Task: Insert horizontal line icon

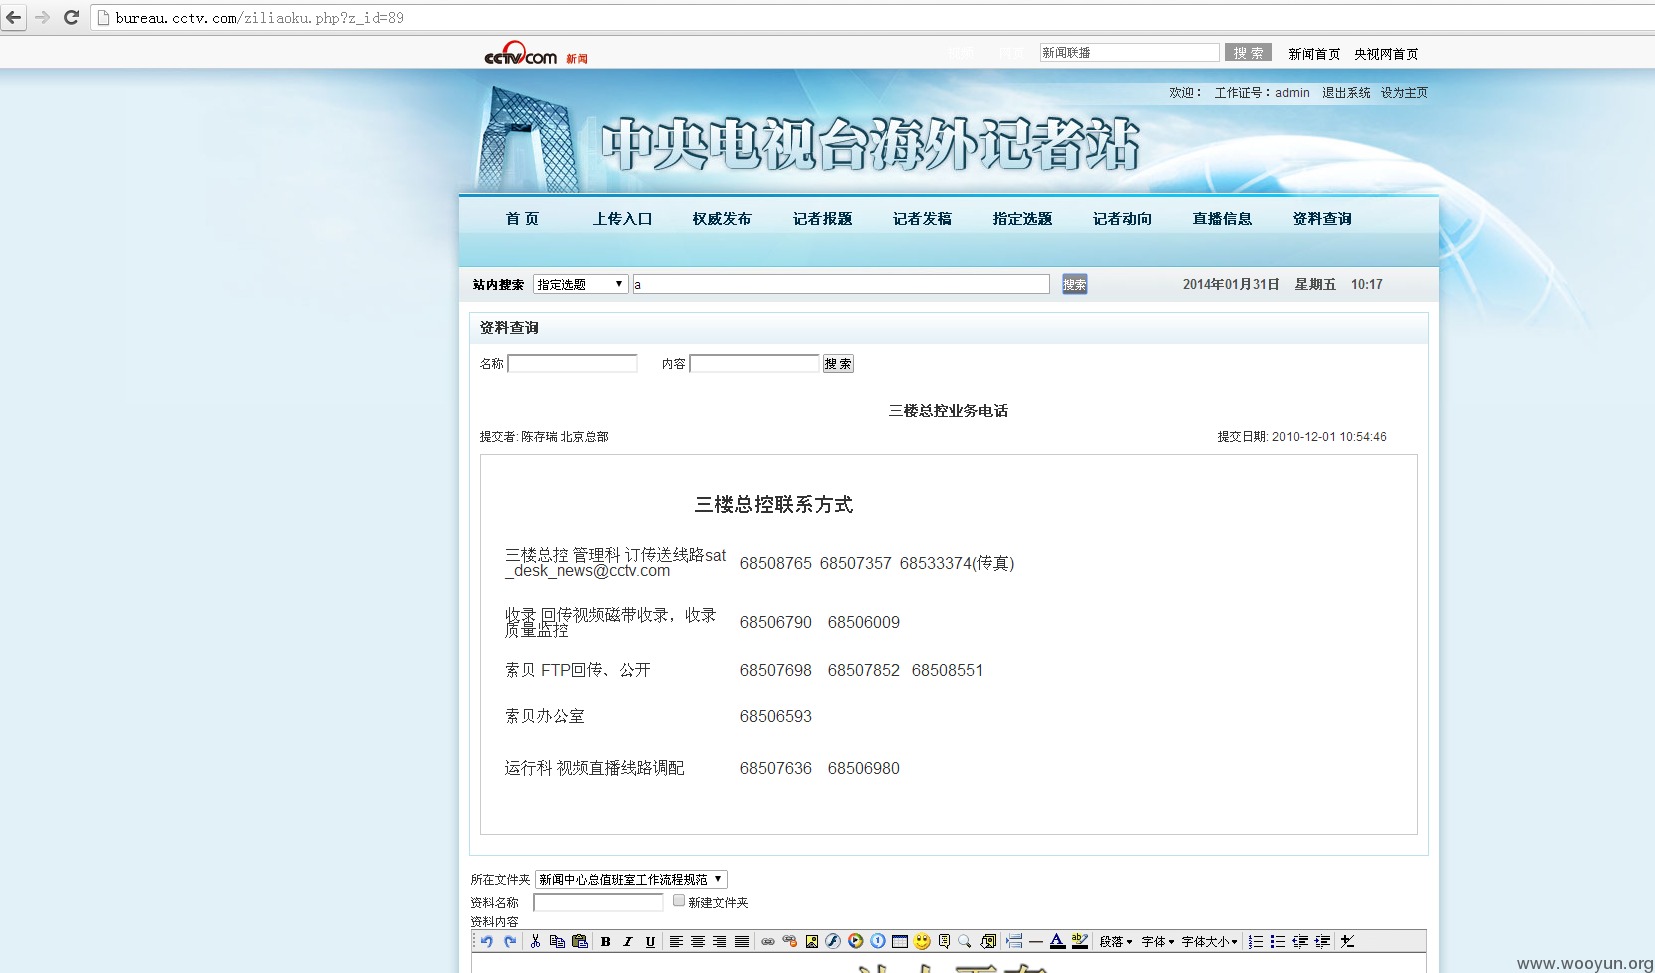Action: [x=1036, y=941]
